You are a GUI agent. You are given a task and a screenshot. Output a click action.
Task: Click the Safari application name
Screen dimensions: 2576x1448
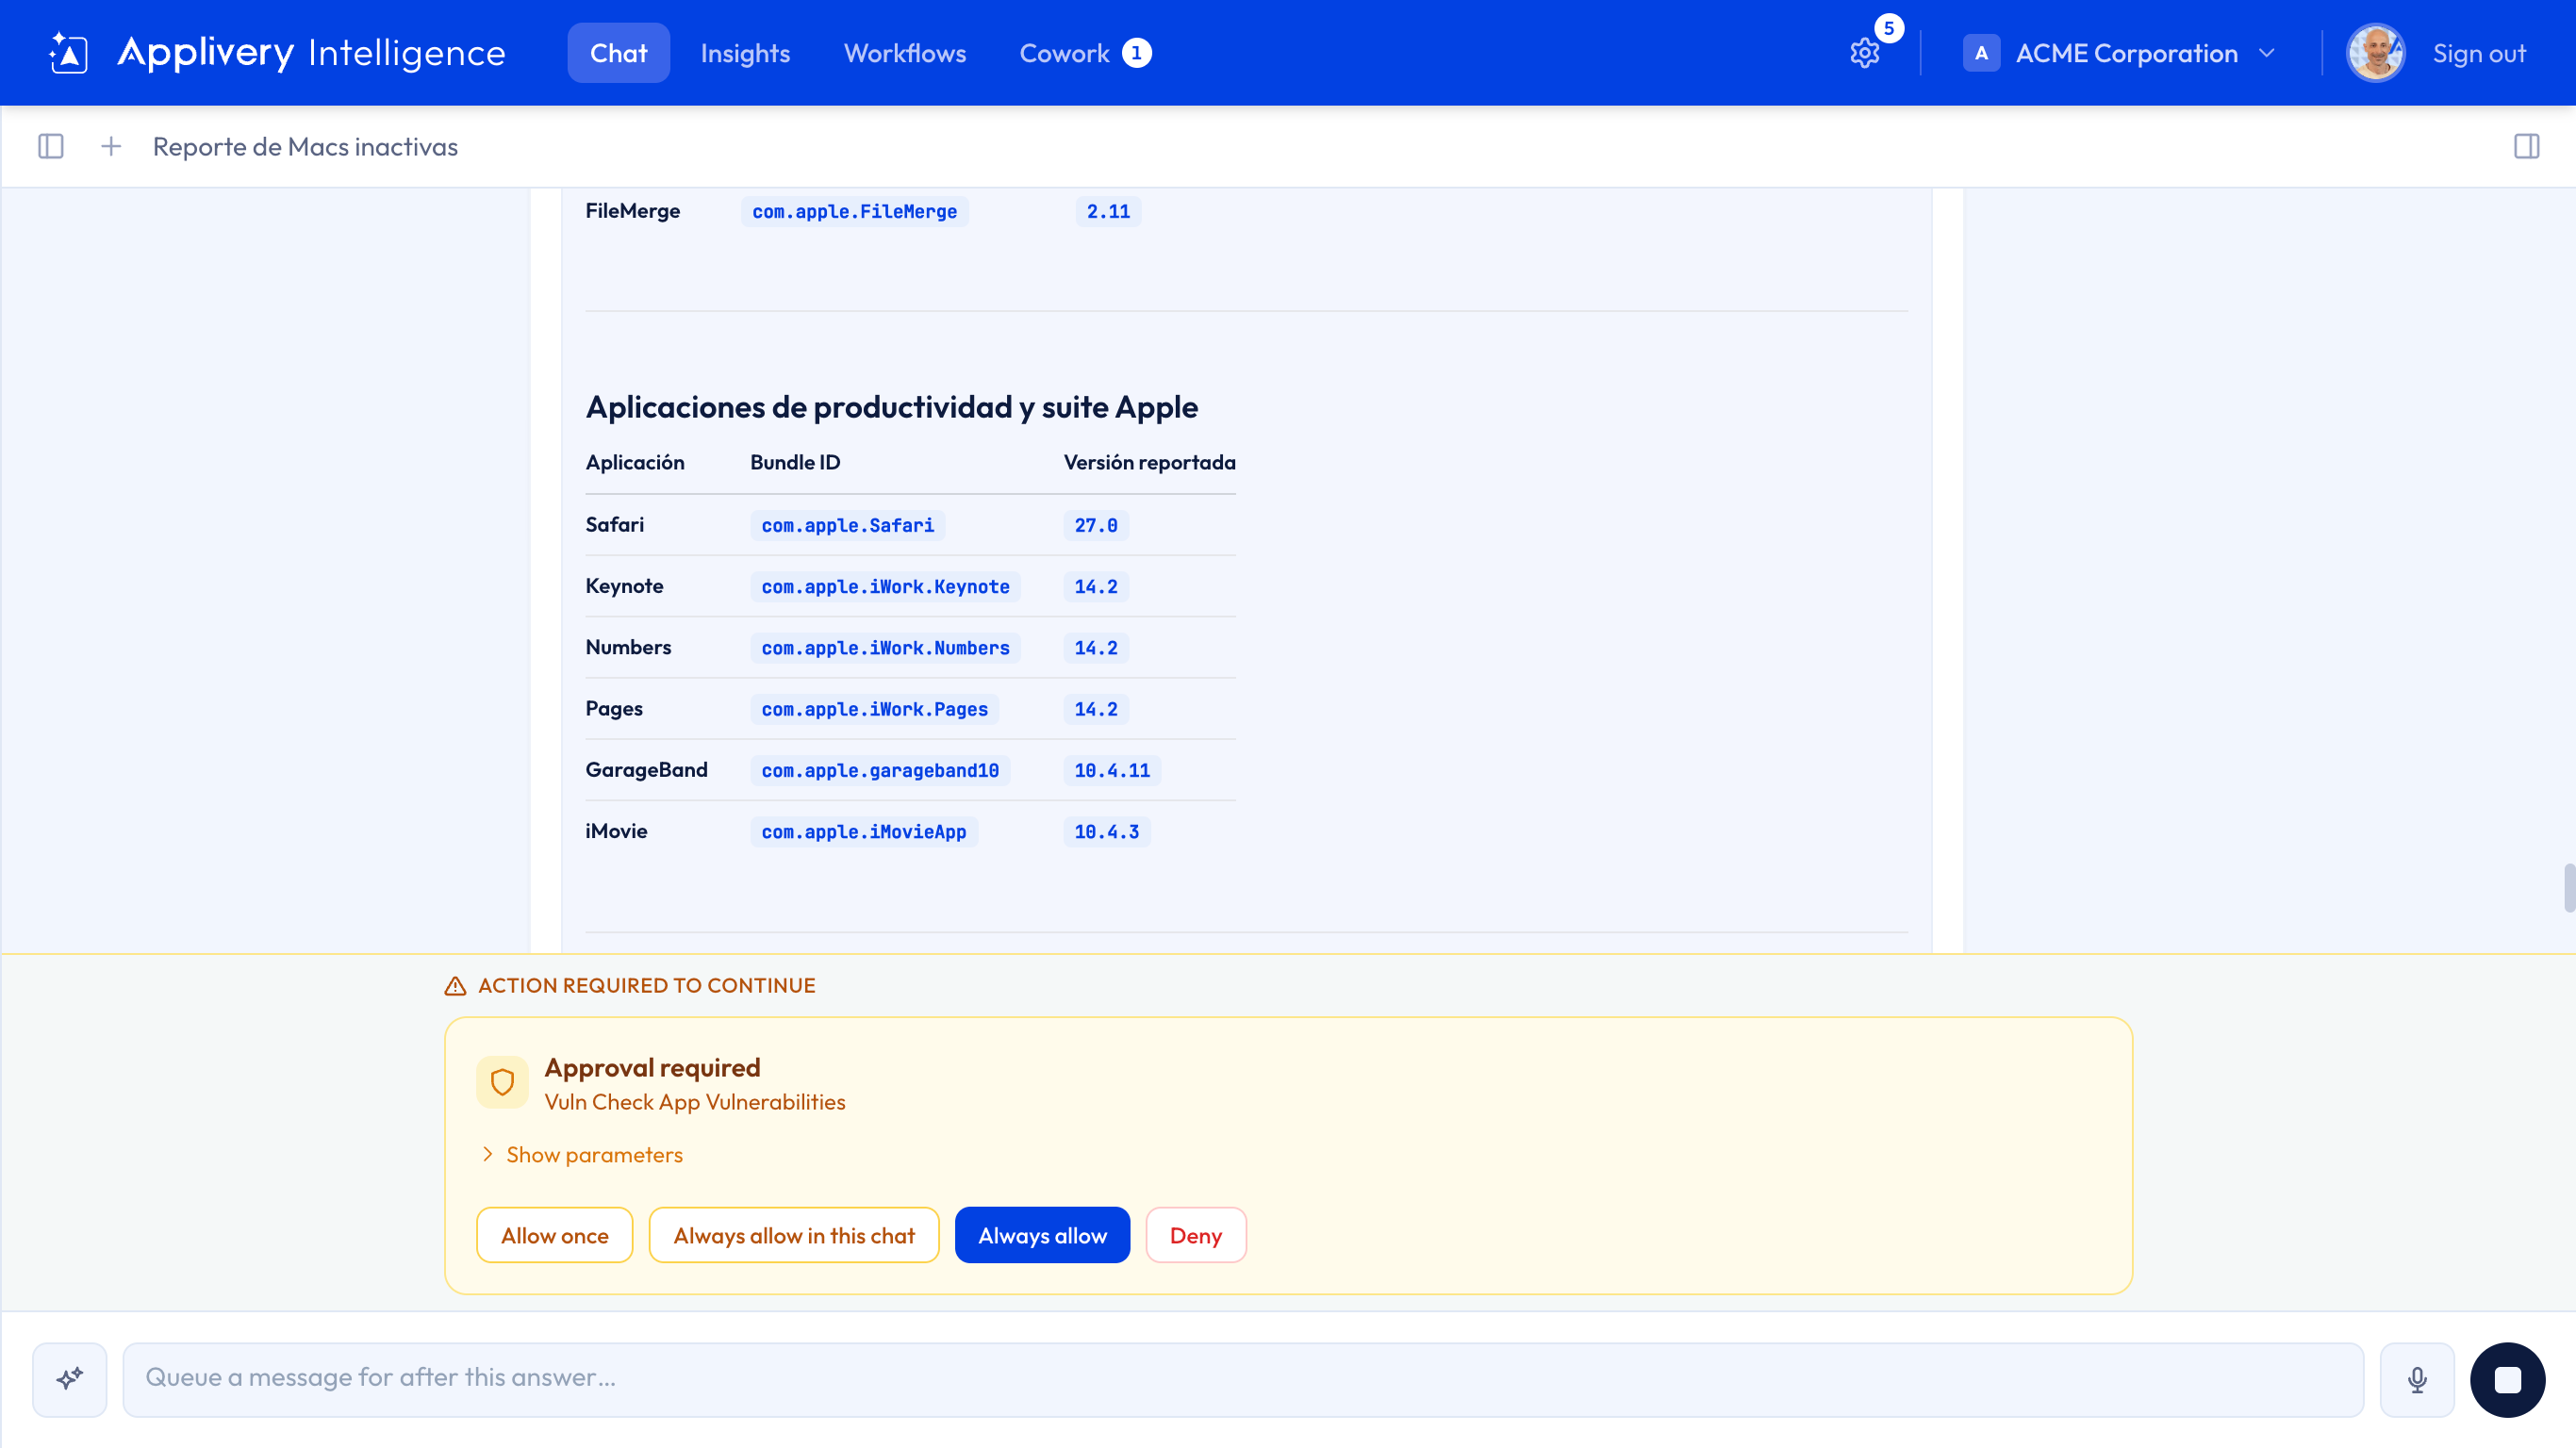tap(615, 525)
